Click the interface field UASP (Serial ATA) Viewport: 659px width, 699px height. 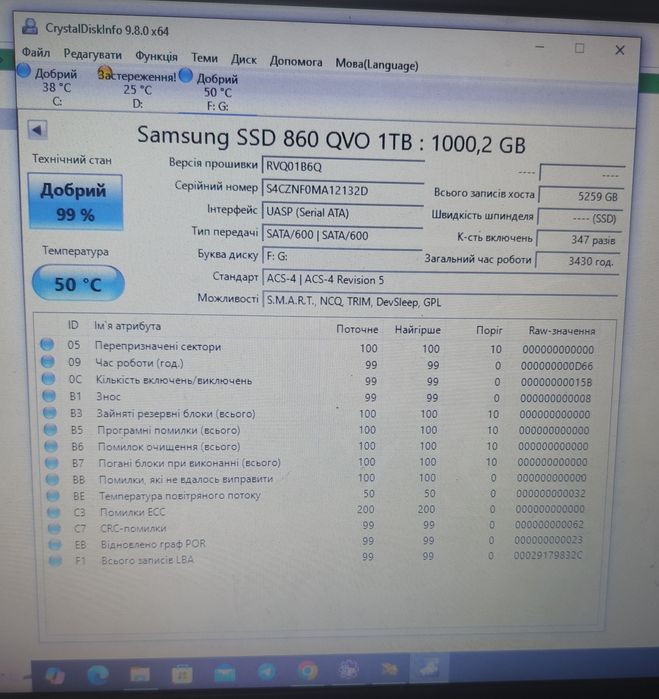coord(342,213)
